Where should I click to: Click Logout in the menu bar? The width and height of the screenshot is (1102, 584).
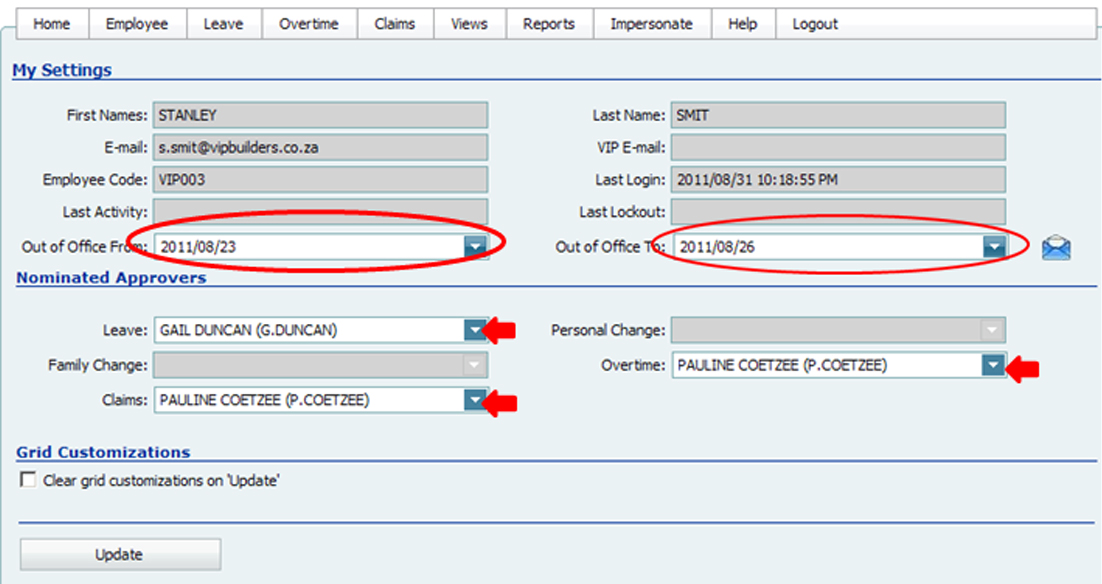[815, 24]
